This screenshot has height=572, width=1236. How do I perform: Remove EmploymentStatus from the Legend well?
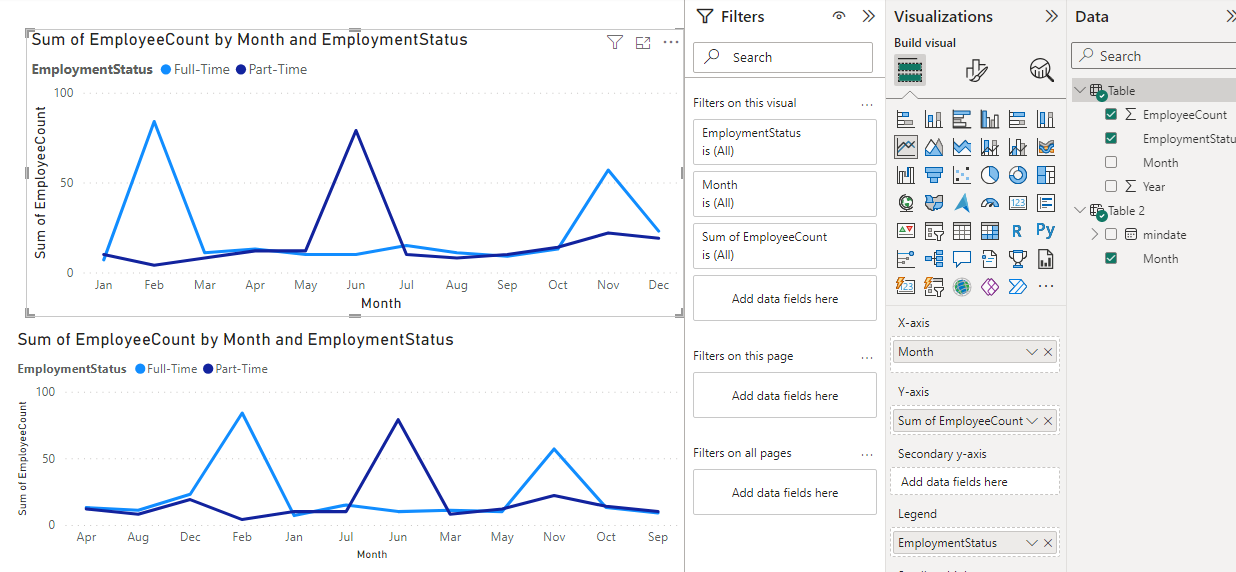[x=1048, y=543]
